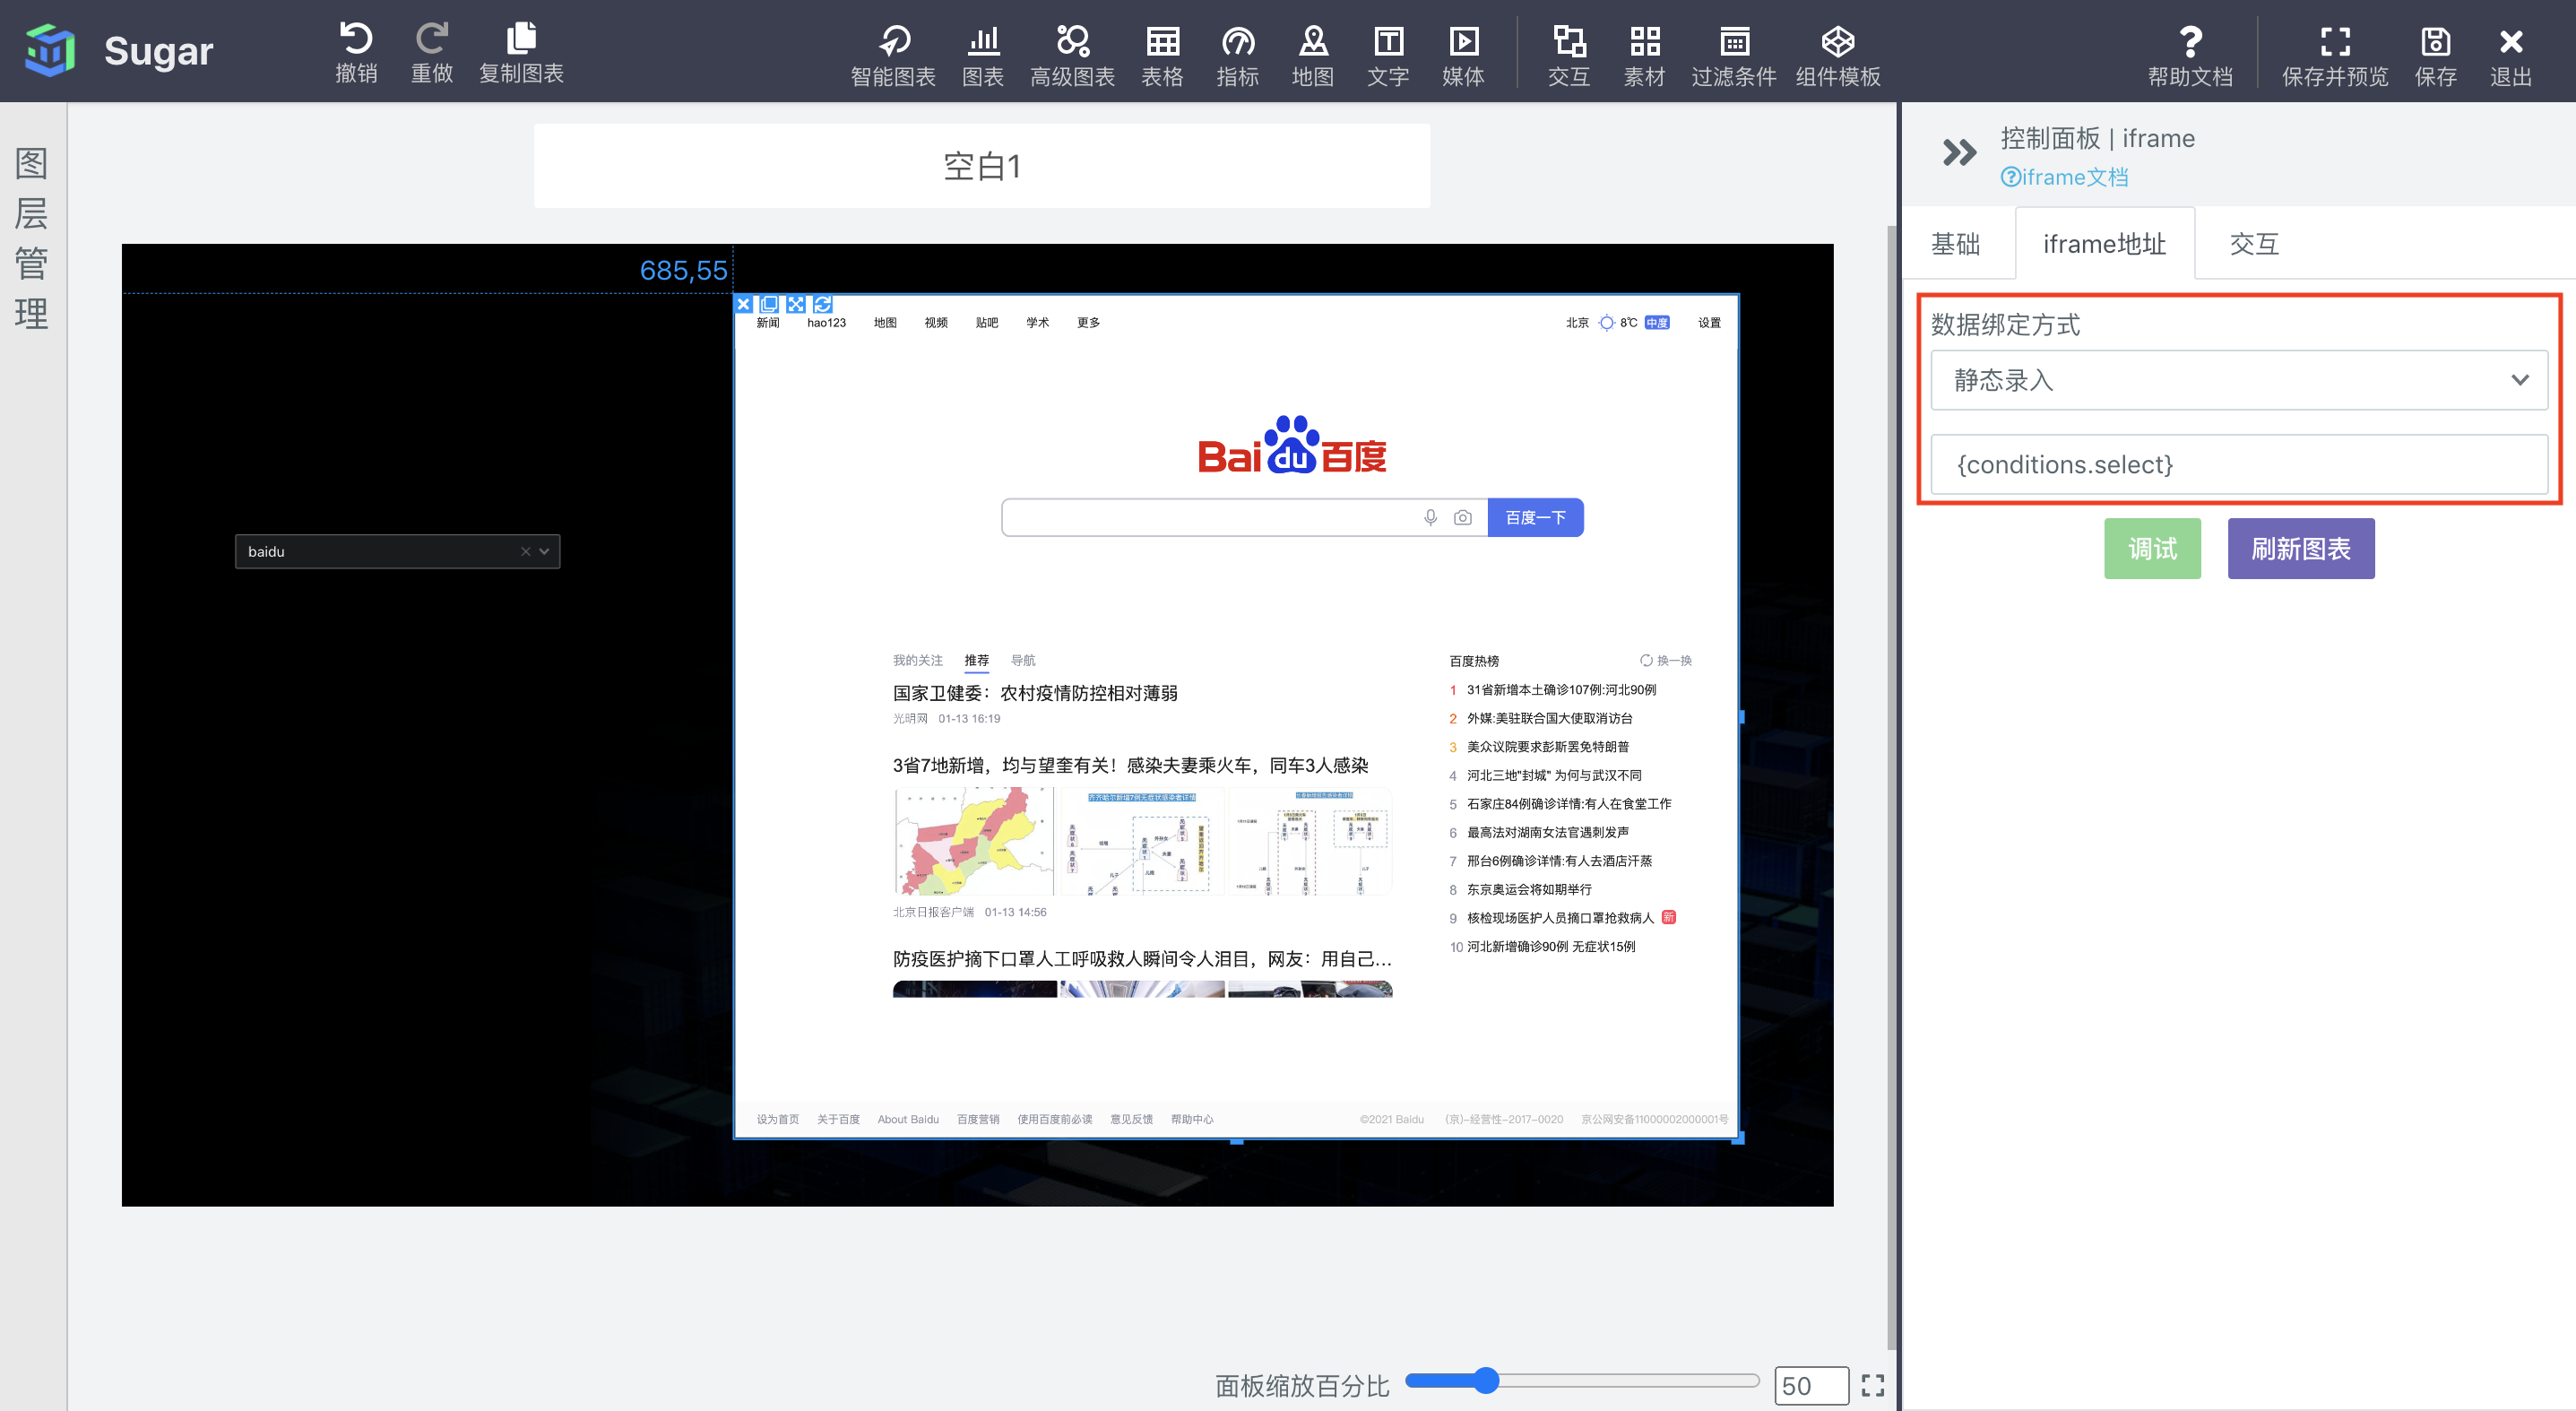Click fullscreen icon beside zoom percentage
The height and width of the screenshot is (1411, 2576).
1873,1385
